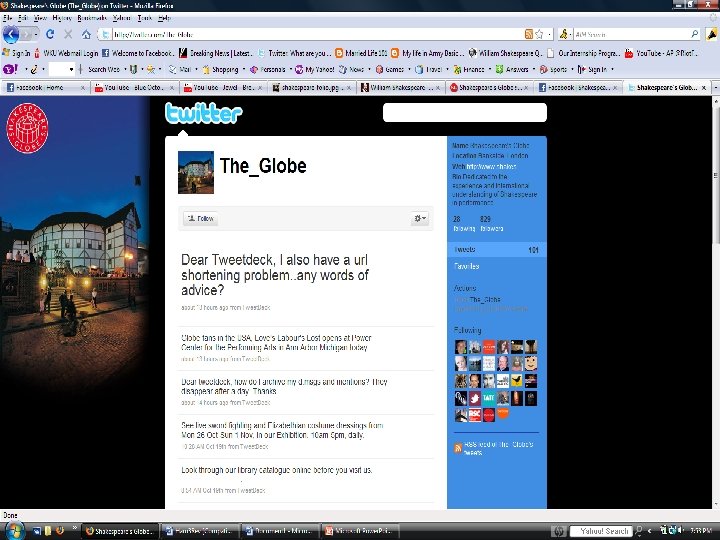This screenshot has width=720, height=540.
Task: Open the View menu
Action: tap(40, 18)
